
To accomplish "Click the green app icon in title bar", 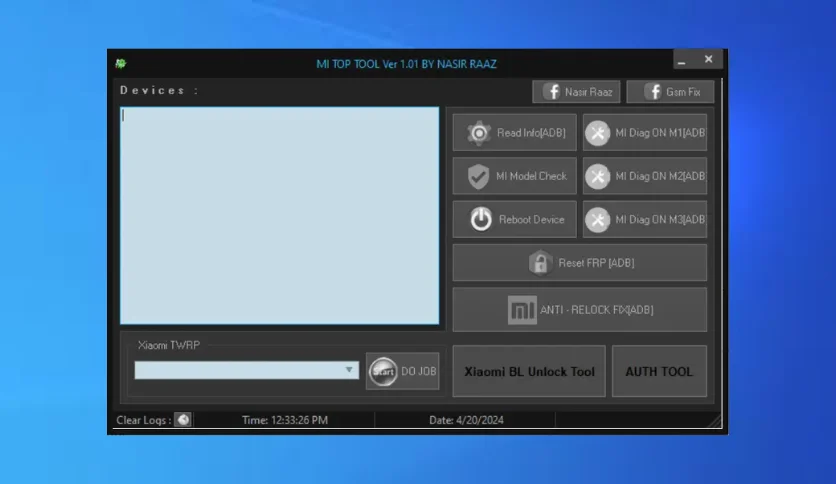I will (x=120, y=63).
